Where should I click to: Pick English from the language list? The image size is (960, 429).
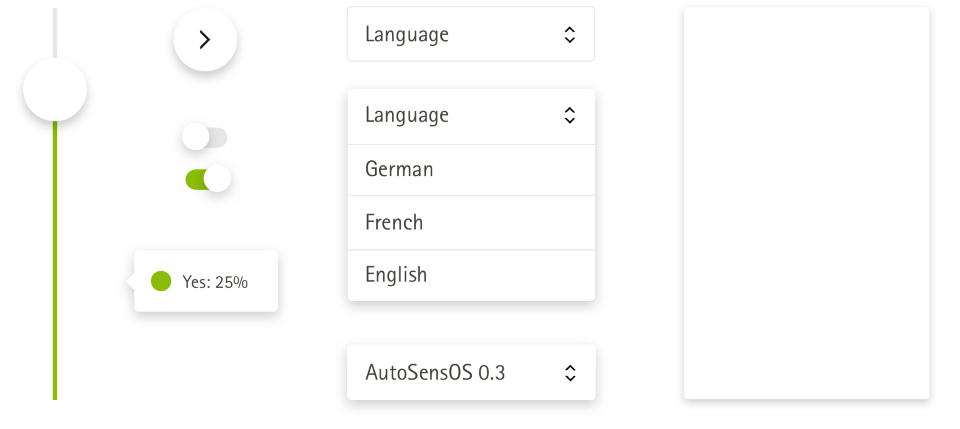[471, 275]
